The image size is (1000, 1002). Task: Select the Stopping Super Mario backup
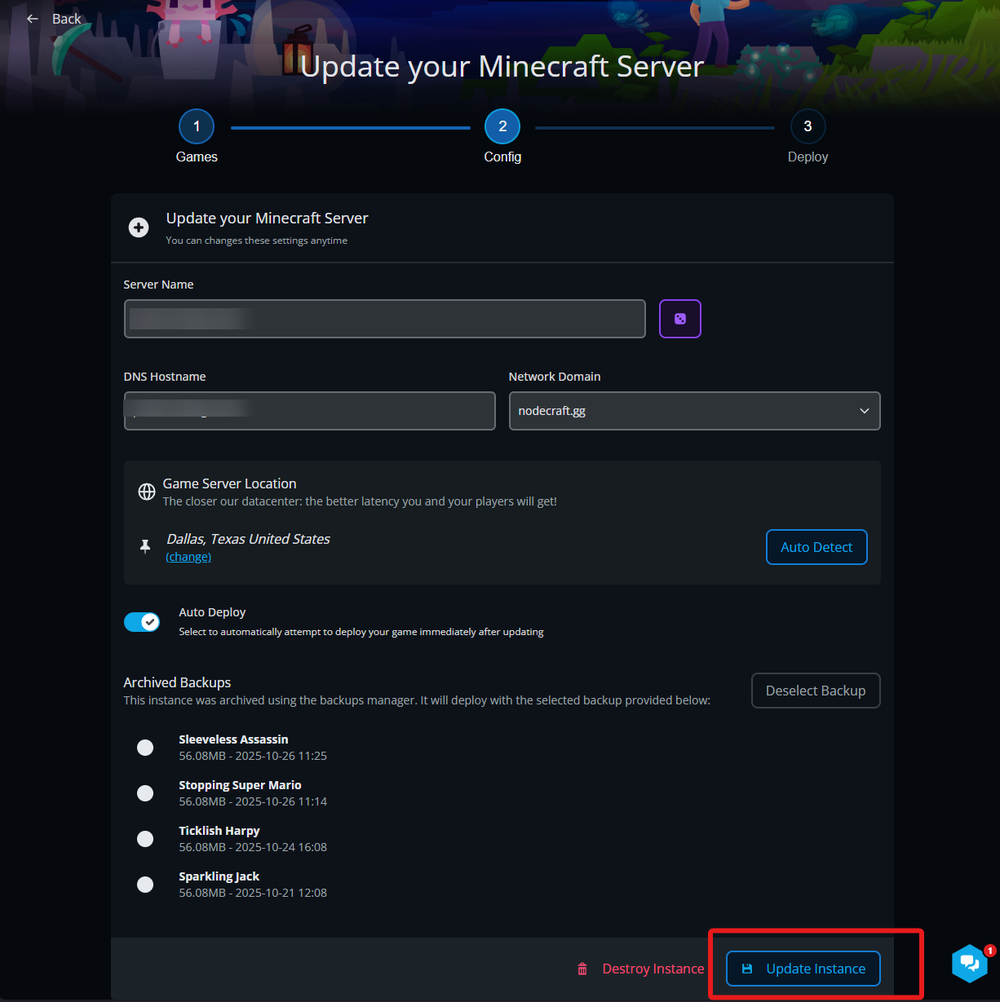click(x=145, y=793)
